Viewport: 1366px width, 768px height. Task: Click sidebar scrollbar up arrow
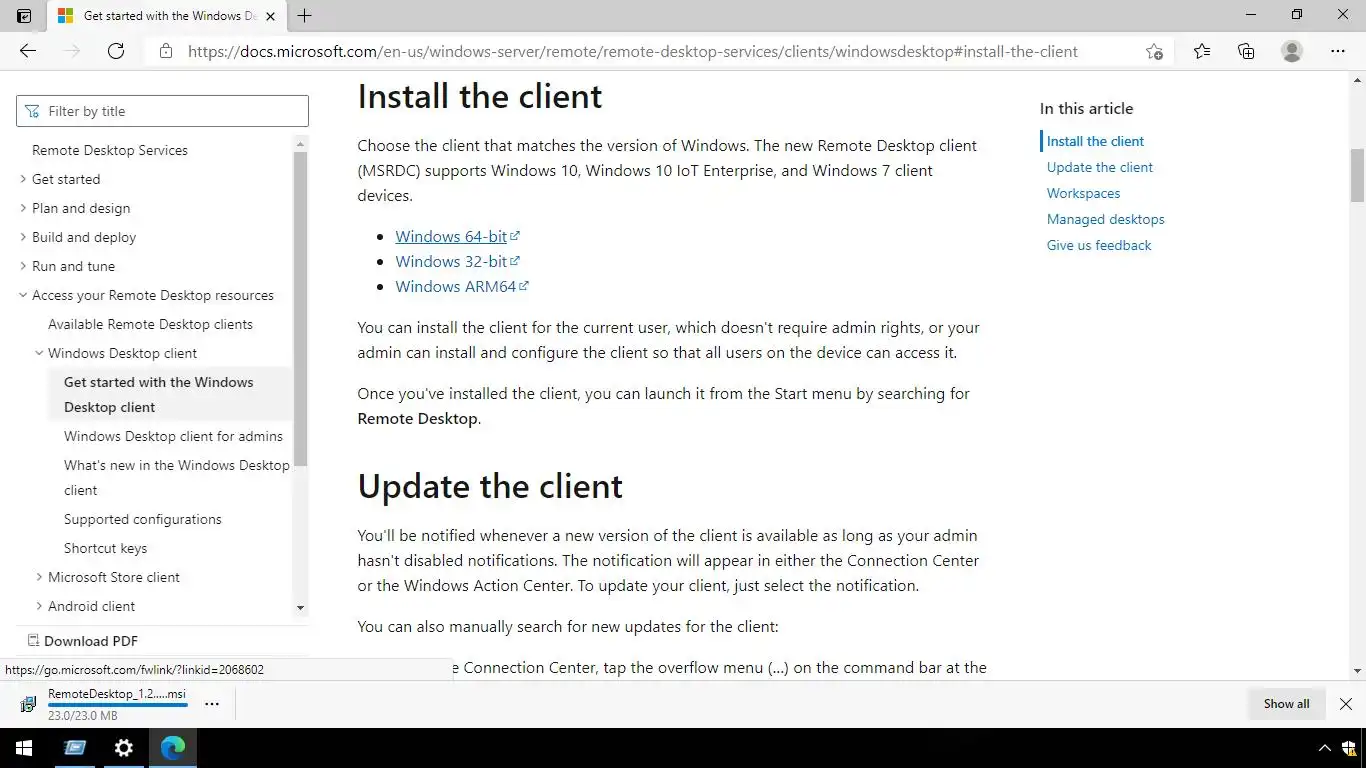(x=300, y=143)
